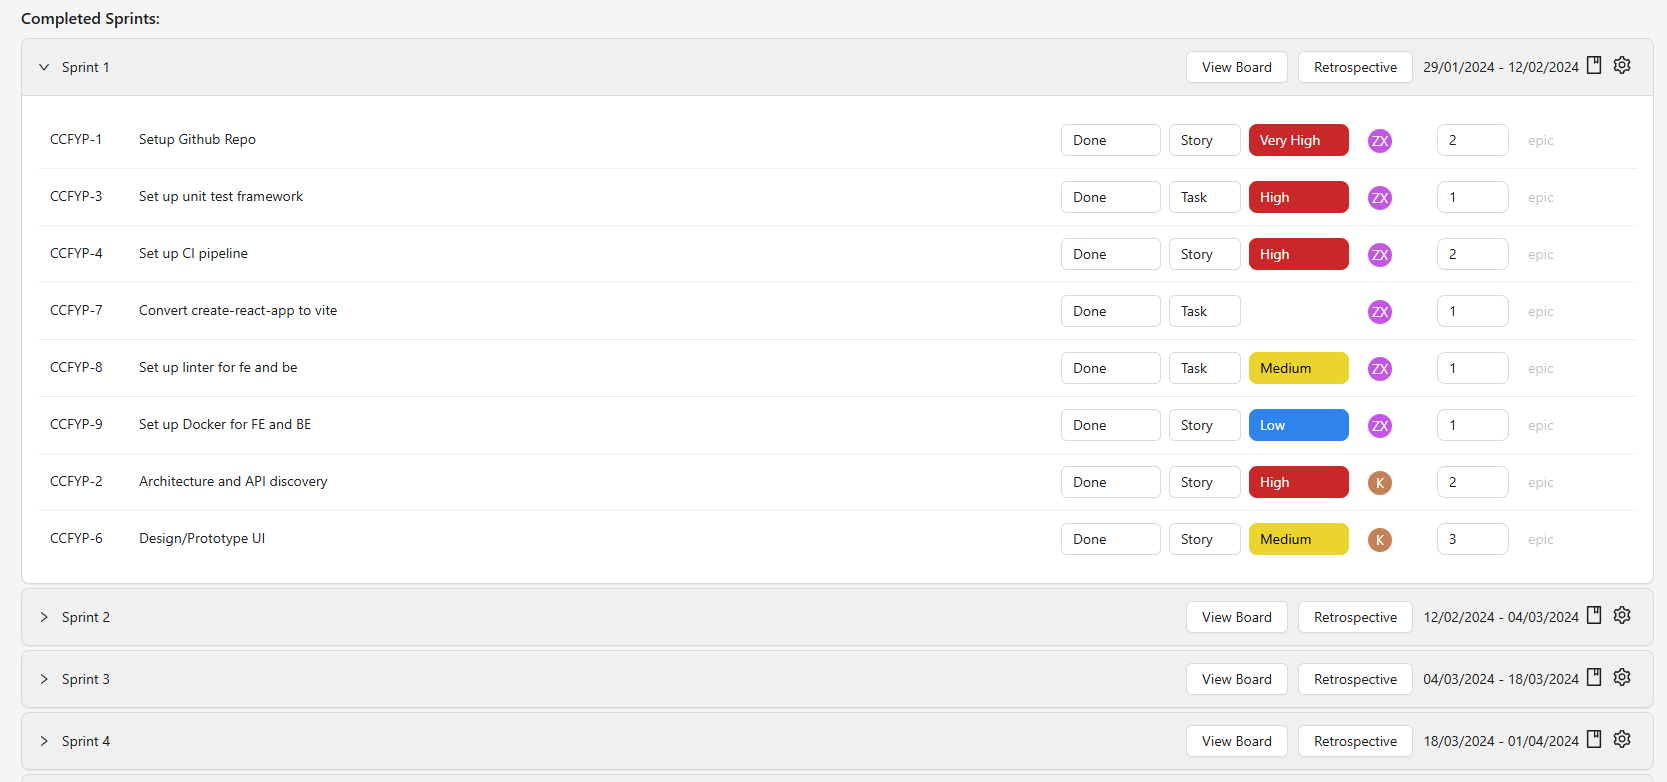The height and width of the screenshot is (782, 1667).
Task: Expand the Sprint 4 section
Action: tap(44, 741)
